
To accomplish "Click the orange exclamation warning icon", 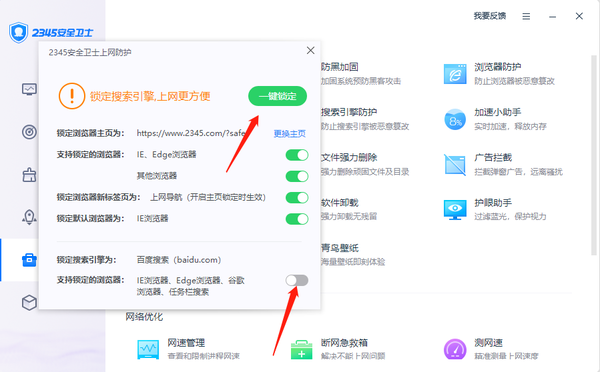I will [72, 96].
